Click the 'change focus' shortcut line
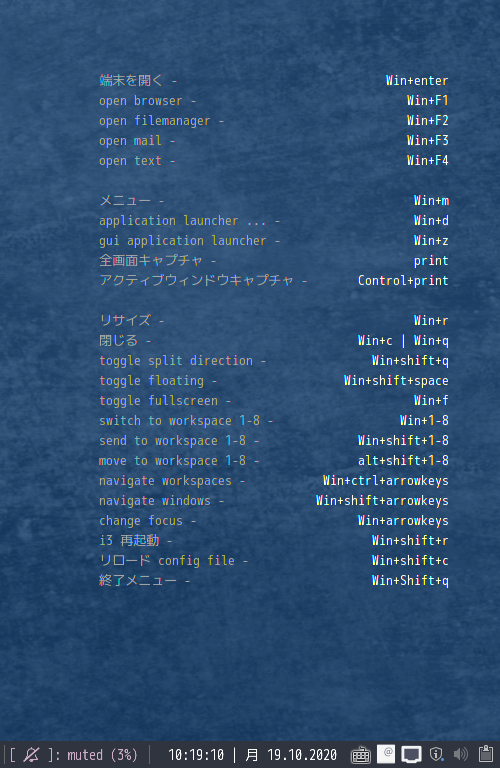 (147, 521)
